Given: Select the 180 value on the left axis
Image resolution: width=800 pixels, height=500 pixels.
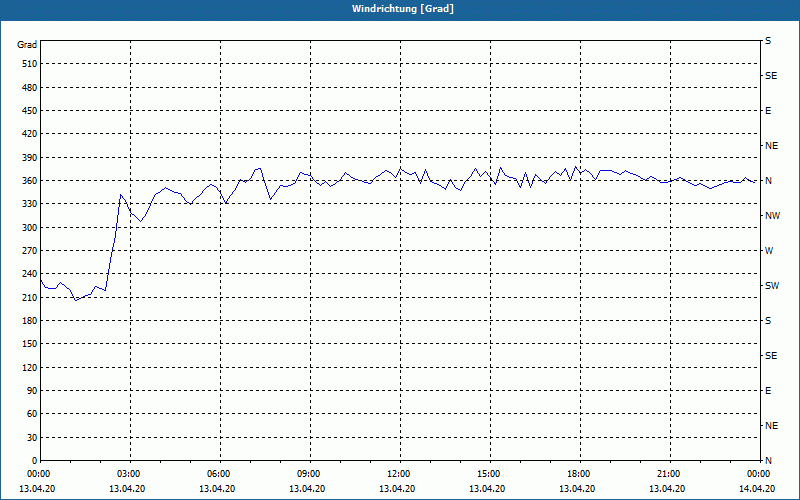Looking at the screenshot, I should coord(29,321).
